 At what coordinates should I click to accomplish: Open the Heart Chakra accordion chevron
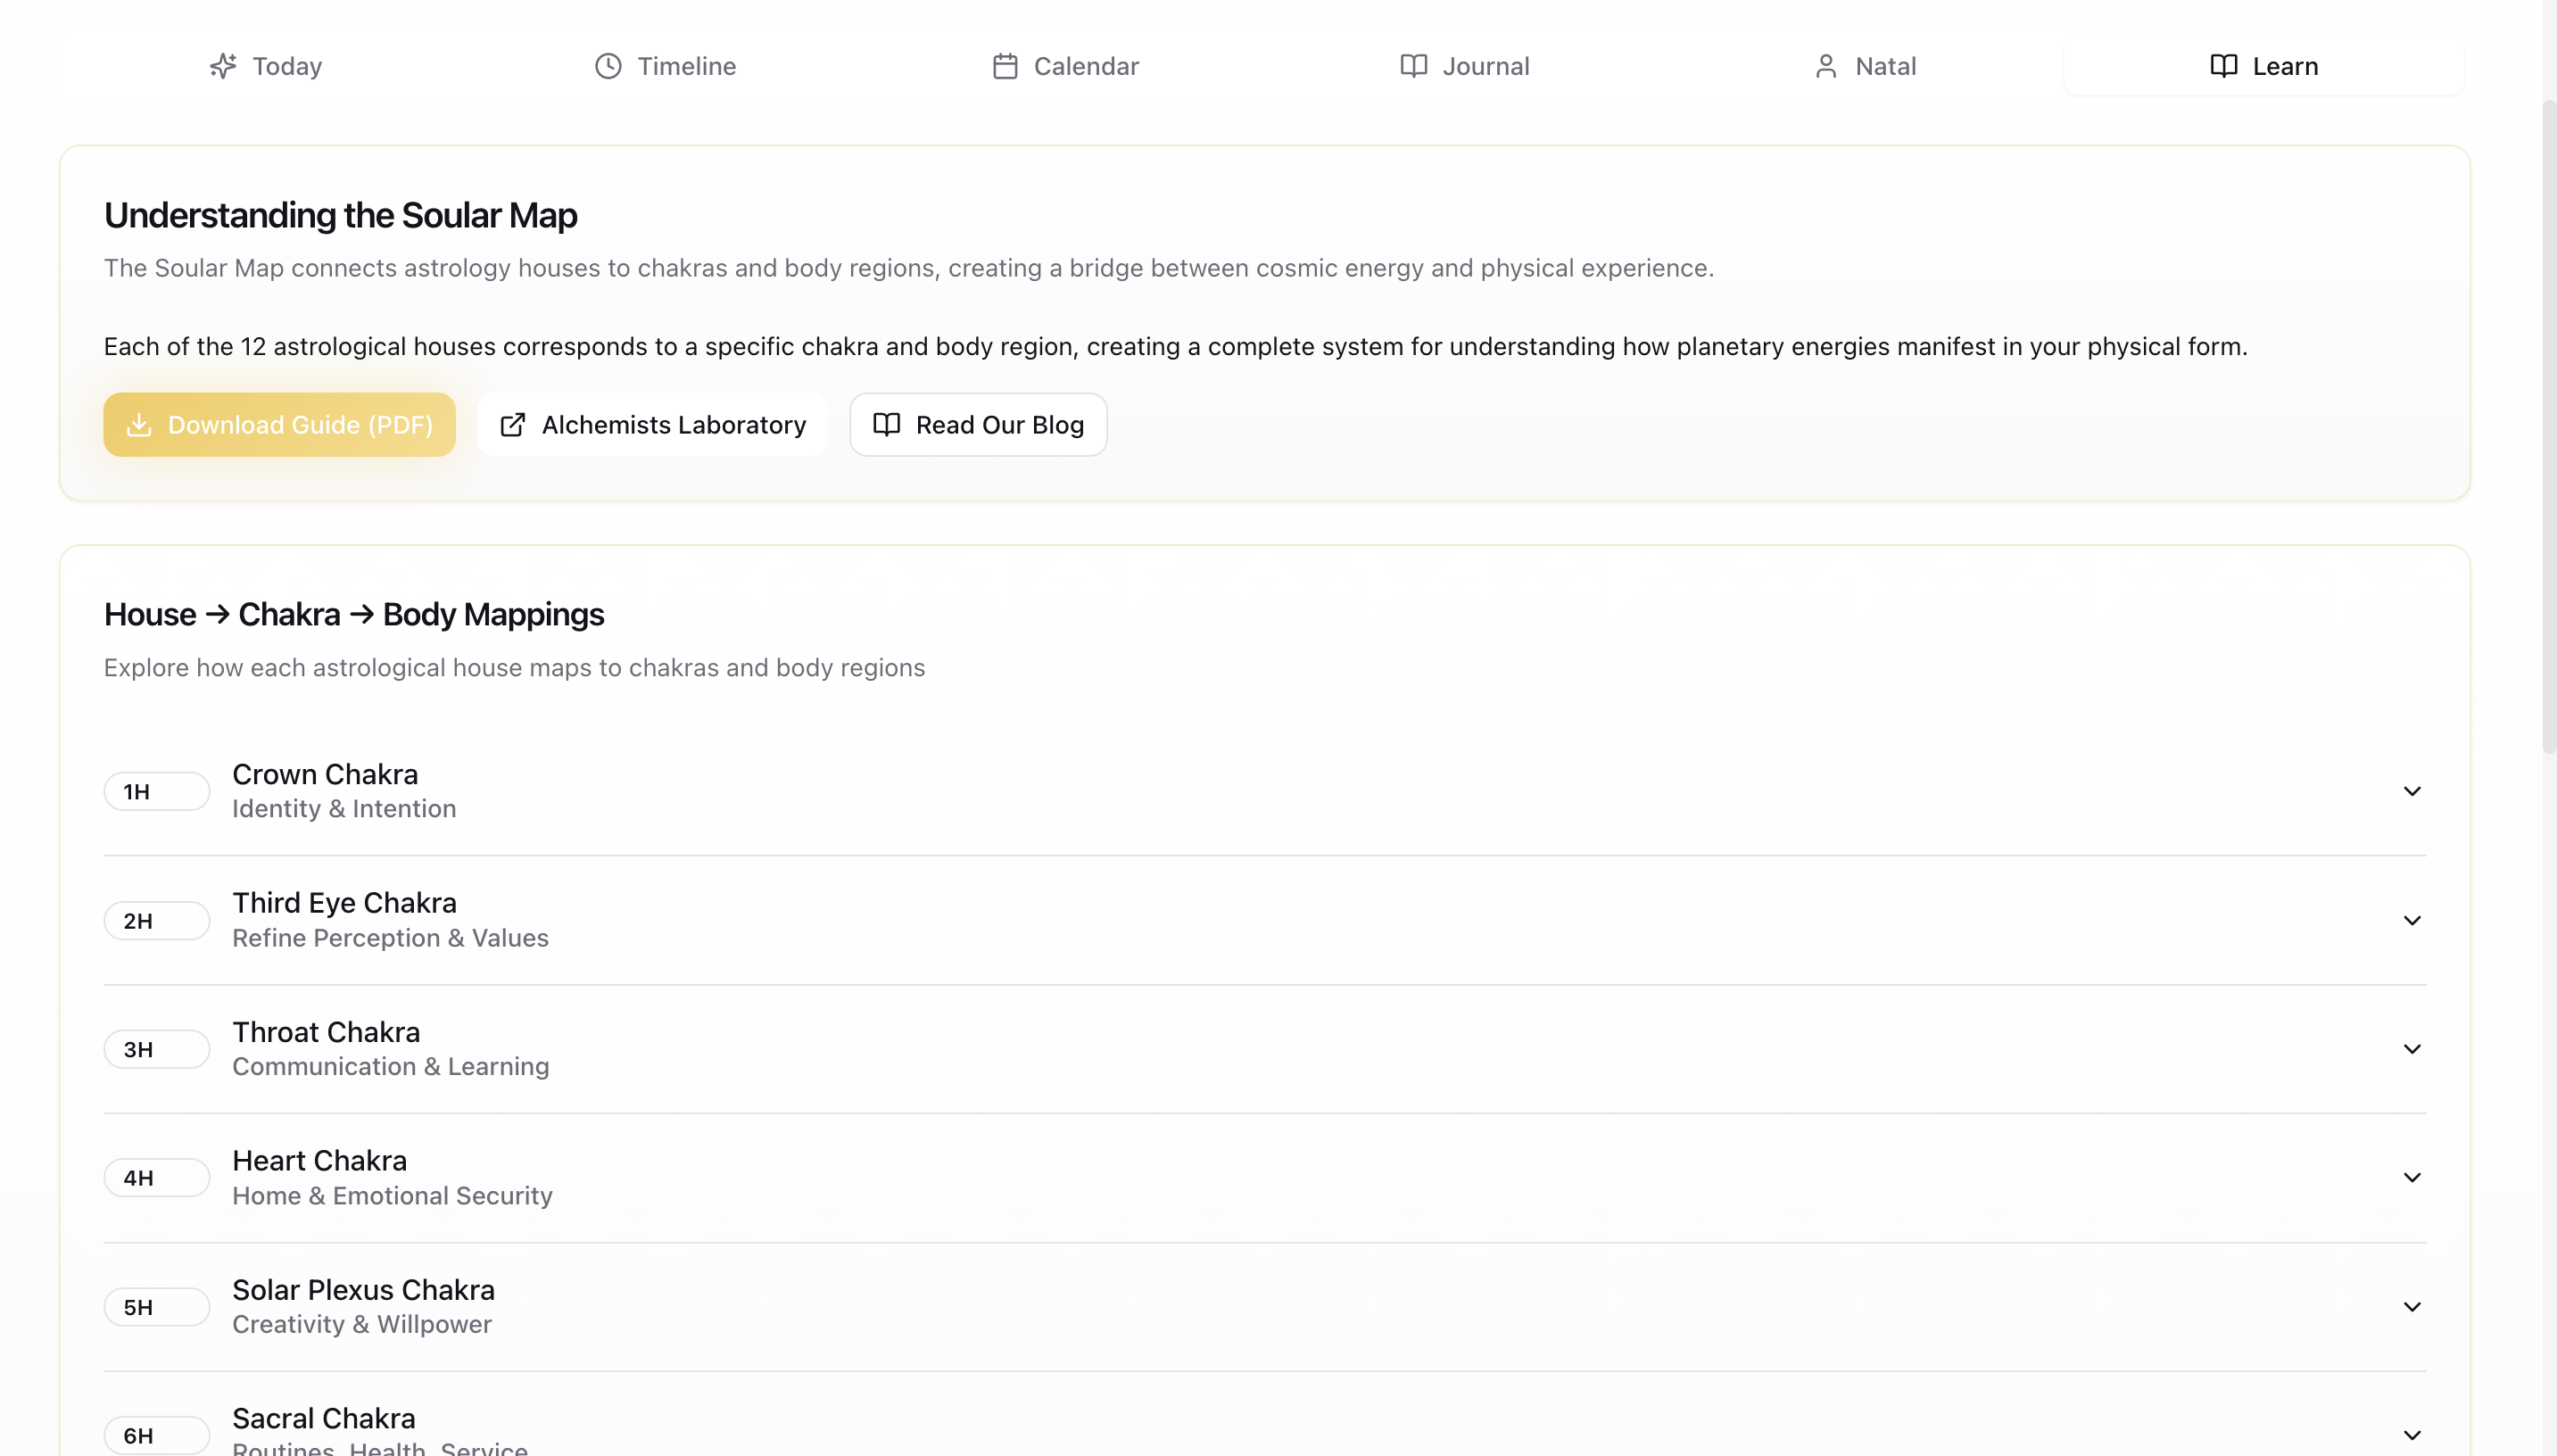pos(2411,1178)
